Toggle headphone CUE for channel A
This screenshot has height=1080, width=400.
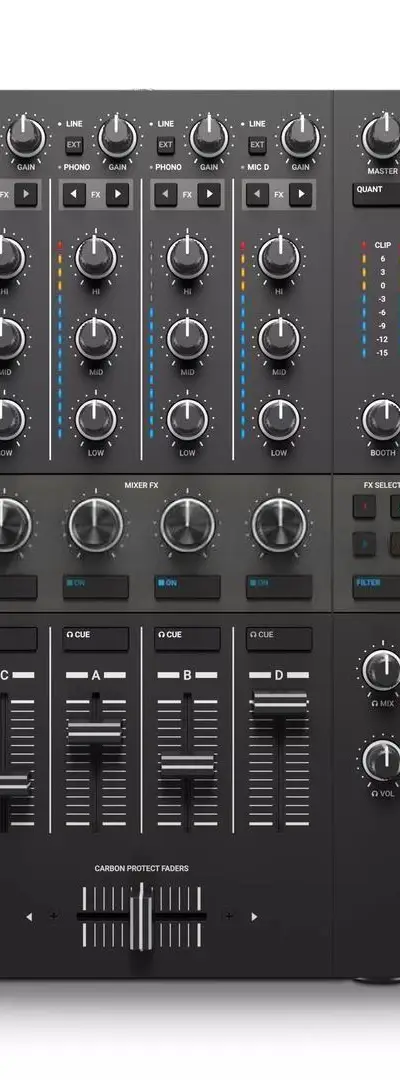tap(96, 638)
